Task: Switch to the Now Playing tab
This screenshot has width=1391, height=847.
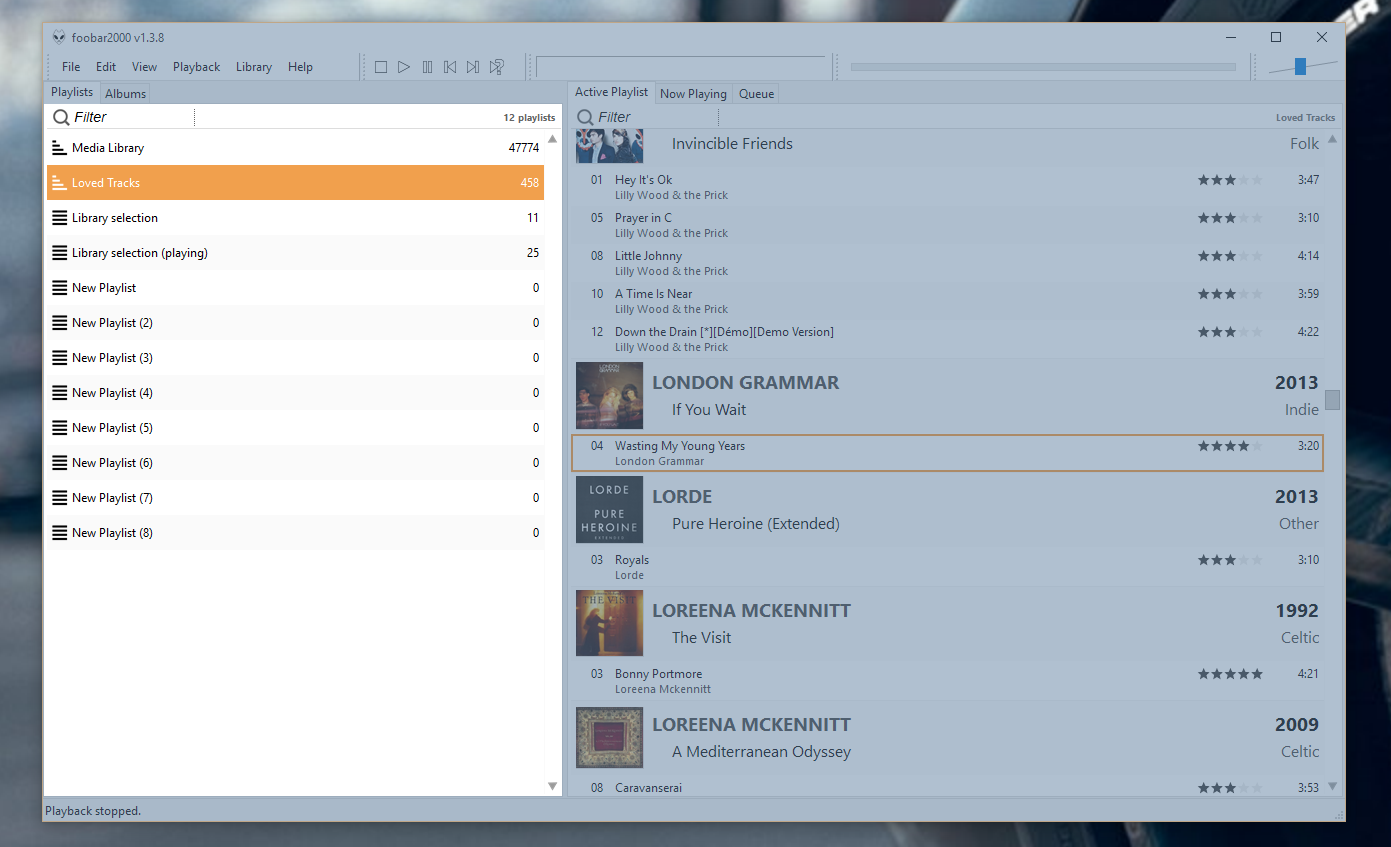Action: (x=693, y=94)
